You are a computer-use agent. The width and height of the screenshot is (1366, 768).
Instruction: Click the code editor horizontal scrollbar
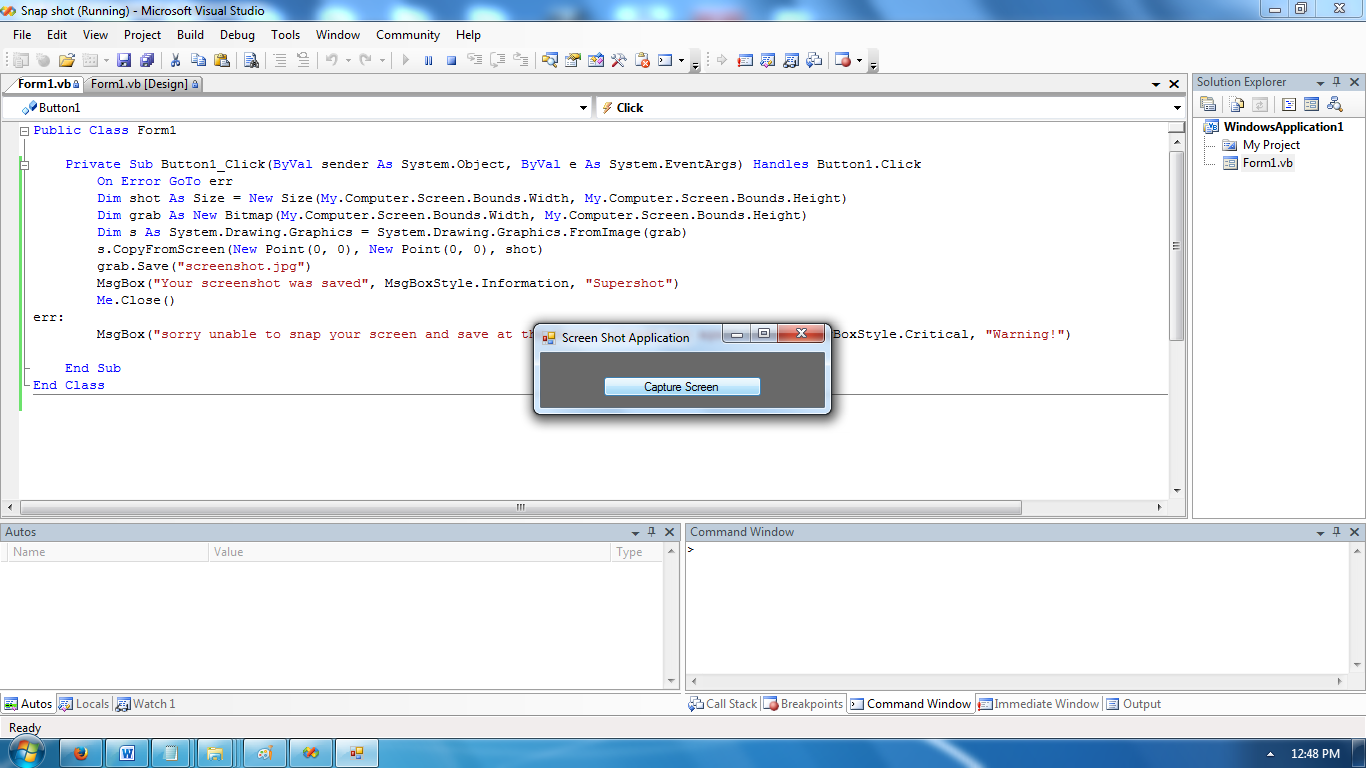coord(520,508)
